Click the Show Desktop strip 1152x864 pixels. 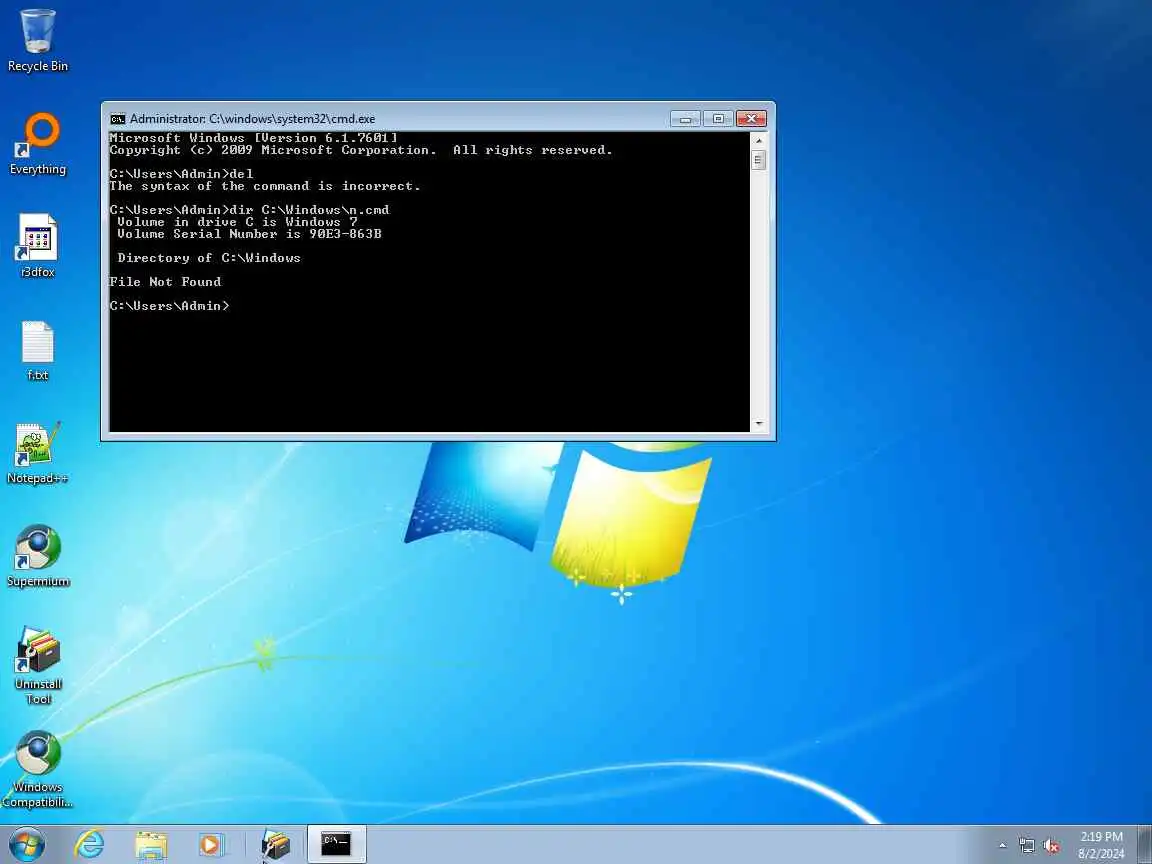1145,844
